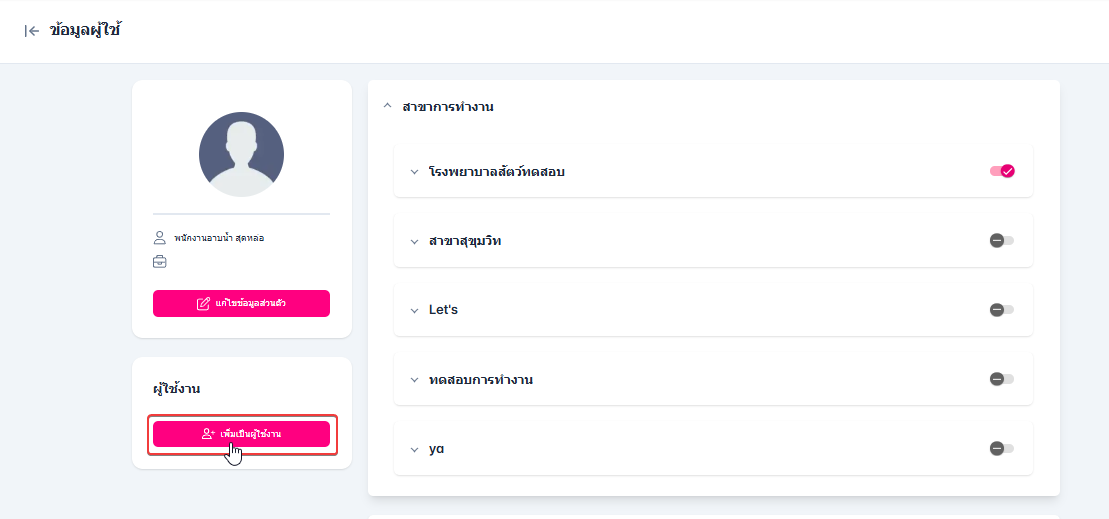Enable the Let's branch toggle

pyautogui.click(x=1001, y=310)
